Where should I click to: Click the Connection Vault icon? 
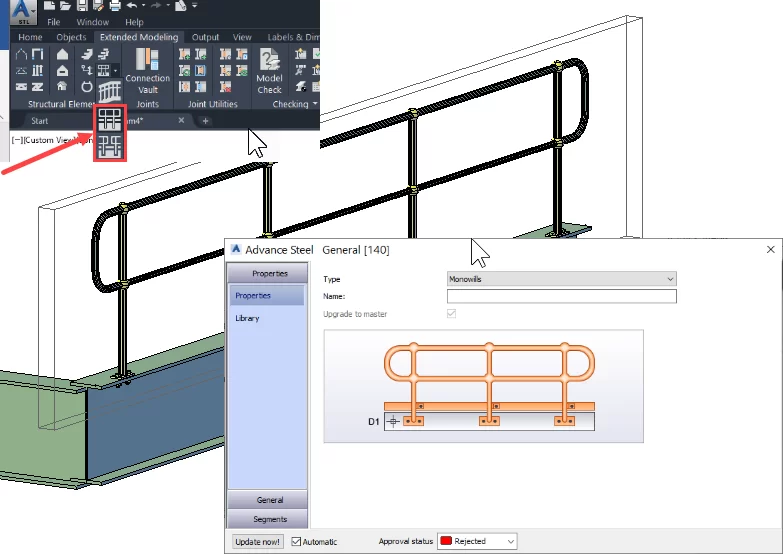coord(147,62)
